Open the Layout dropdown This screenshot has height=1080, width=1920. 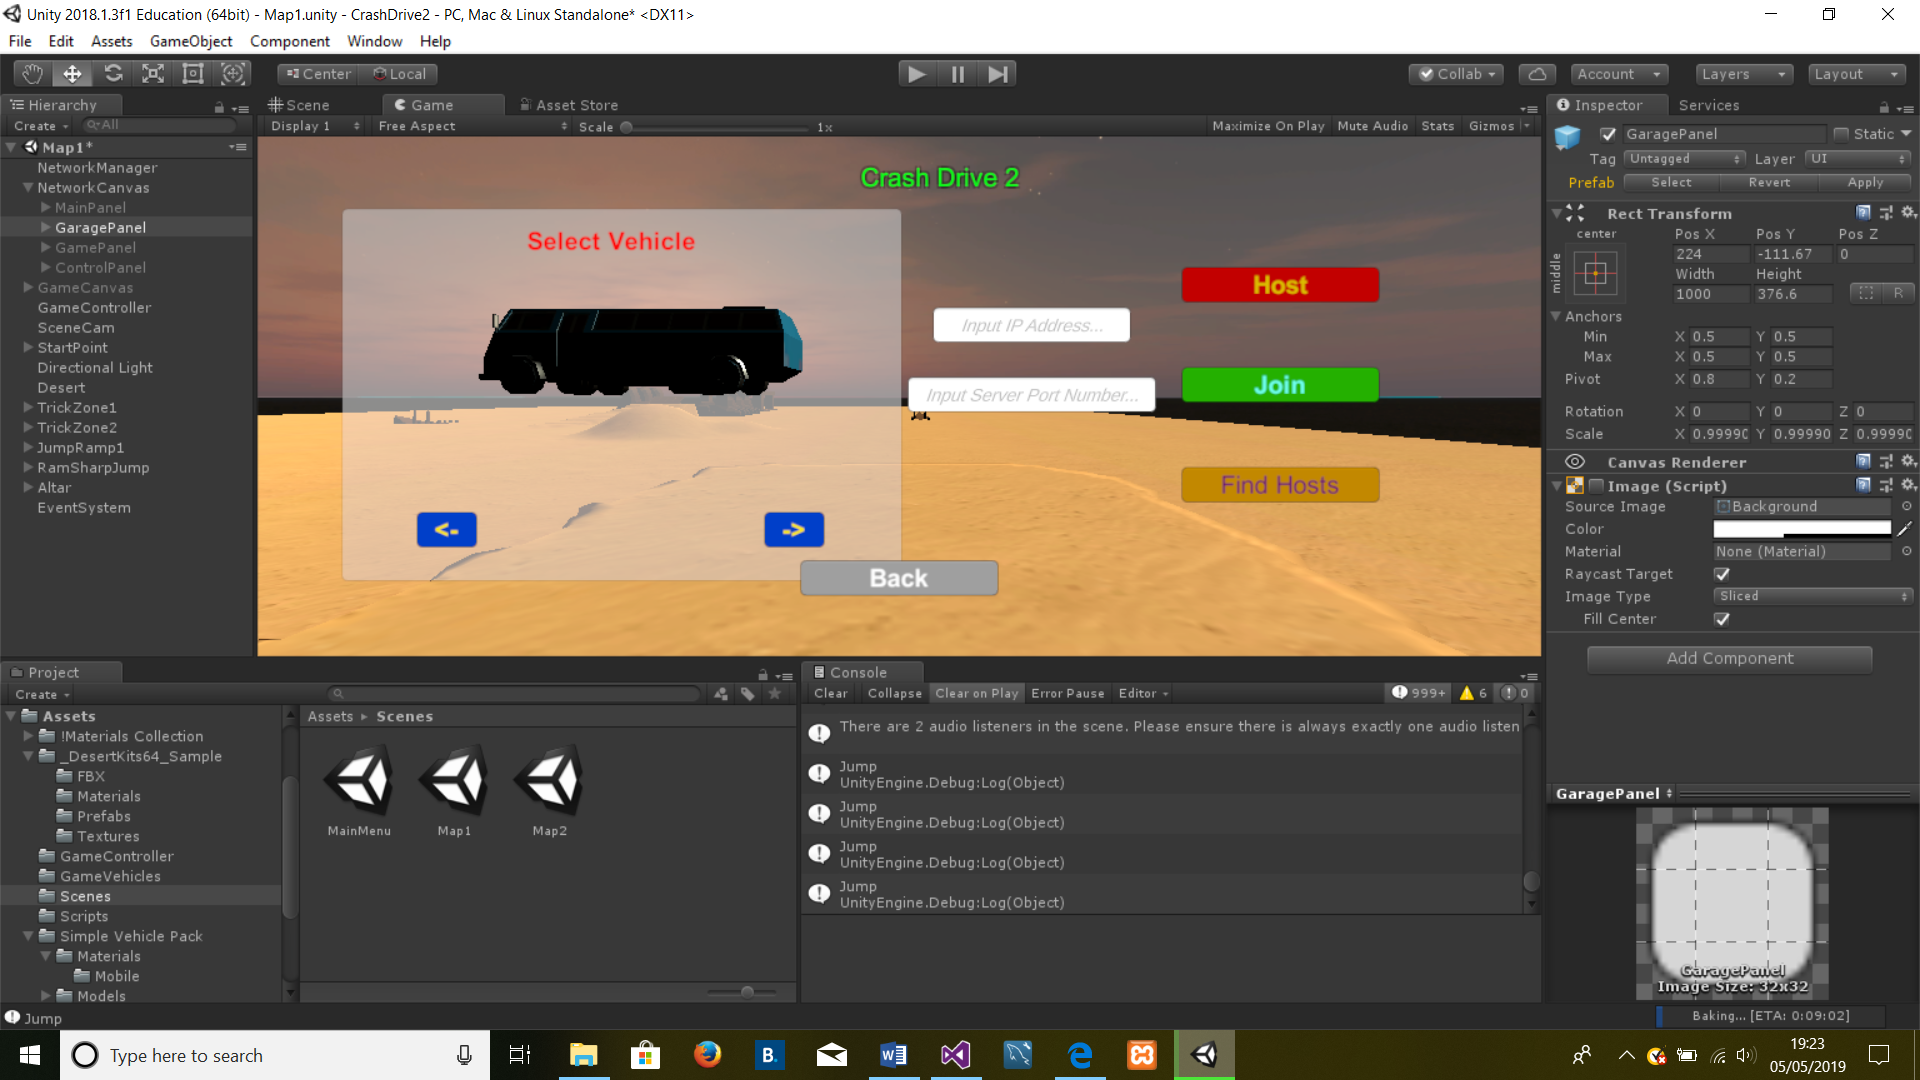(x=1856, y=74)
